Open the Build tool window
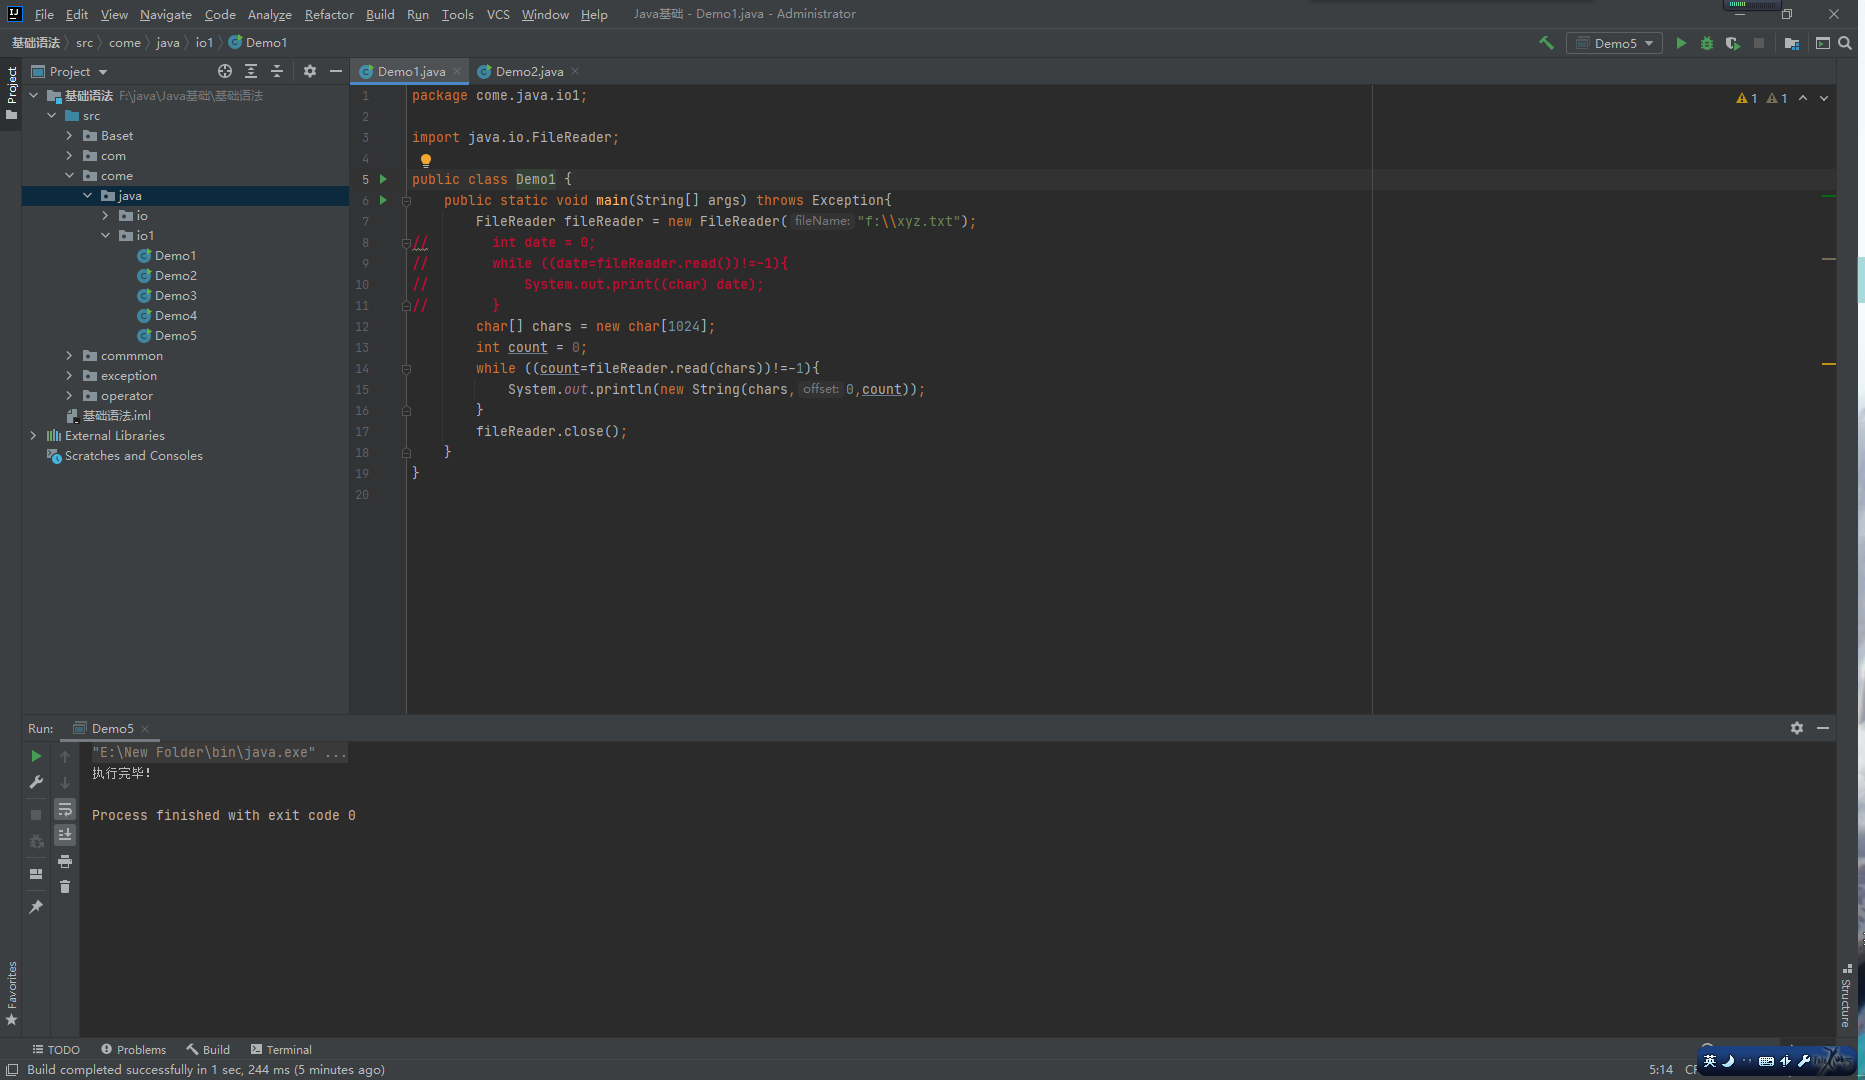Image resolution: width=1865 pixels, height=1080 pixels. pos(208,1049)
